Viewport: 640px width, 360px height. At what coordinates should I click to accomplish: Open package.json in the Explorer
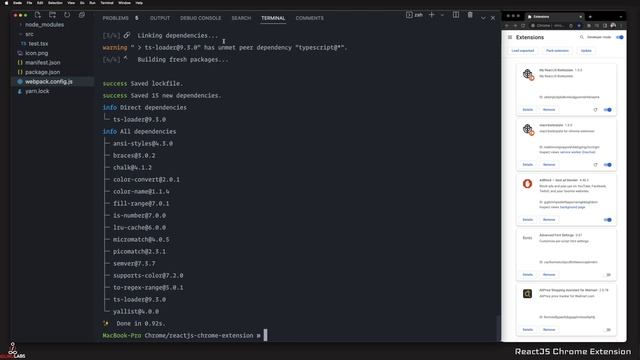[x=42, y=72]
